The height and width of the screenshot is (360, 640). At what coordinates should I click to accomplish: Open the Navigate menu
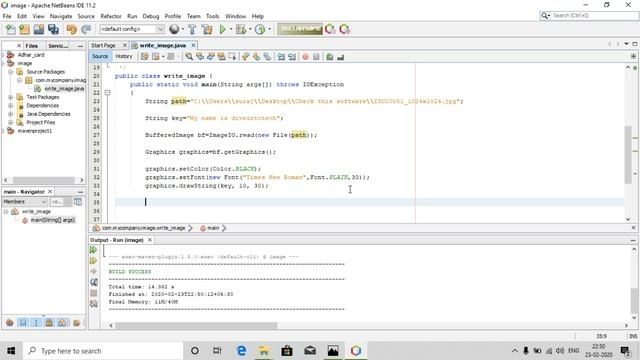tap(61, 16)
